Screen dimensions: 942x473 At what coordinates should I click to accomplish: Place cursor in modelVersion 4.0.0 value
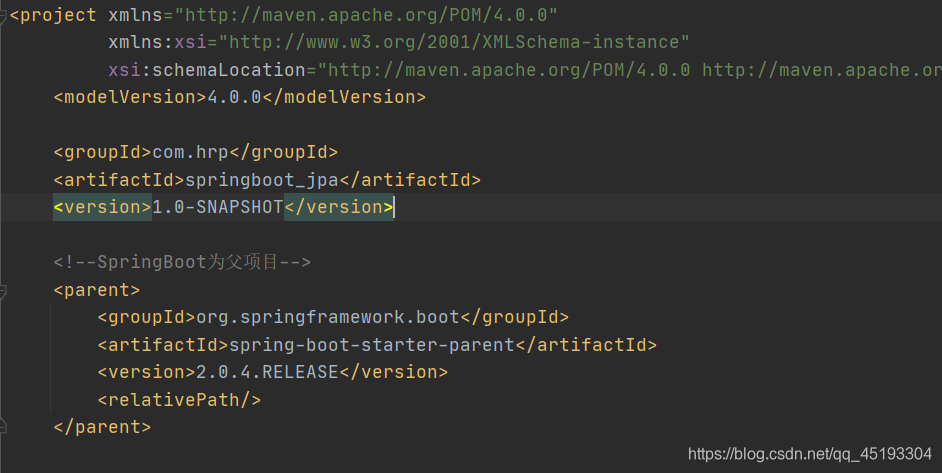click(x=235, y=97)
